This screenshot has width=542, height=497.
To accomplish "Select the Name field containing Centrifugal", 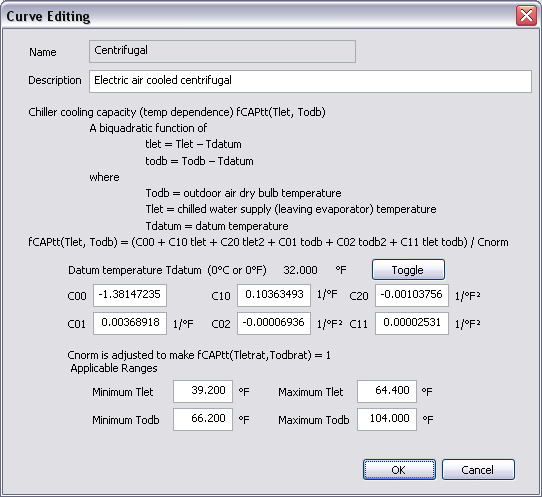I will (222, 51).
